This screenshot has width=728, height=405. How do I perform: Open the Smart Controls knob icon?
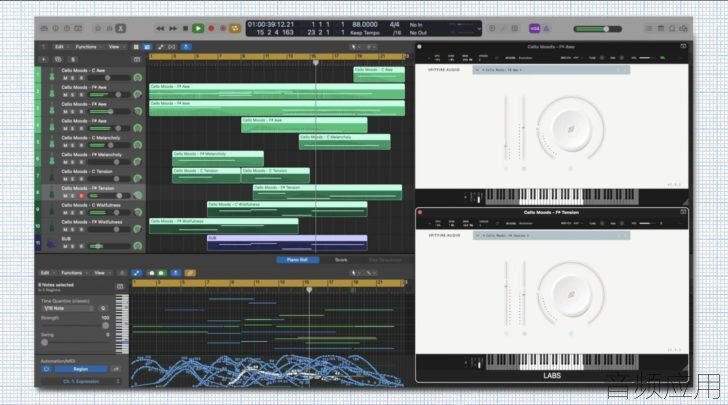tap(98, 28)
